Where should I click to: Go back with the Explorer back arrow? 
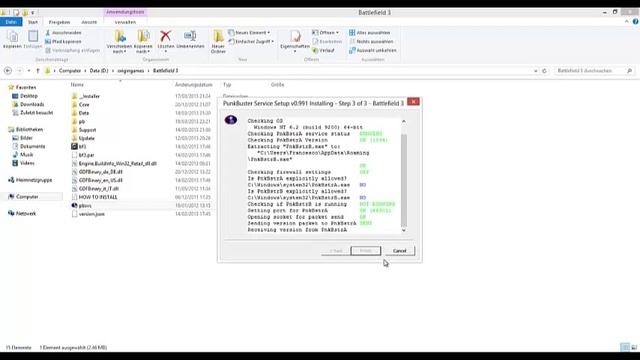8,71
